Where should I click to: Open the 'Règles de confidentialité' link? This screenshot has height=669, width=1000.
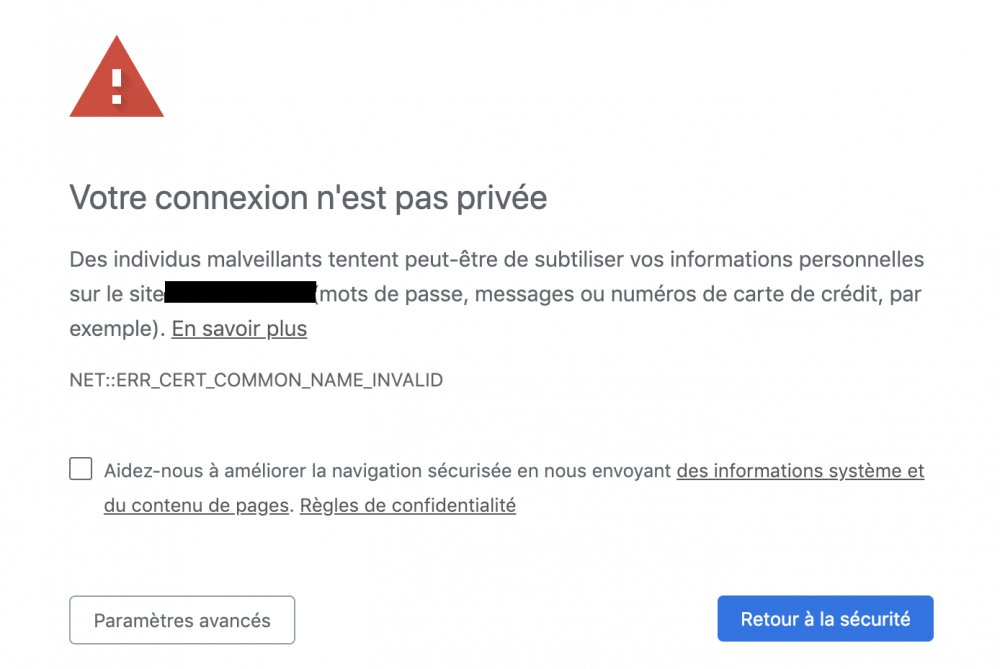[408, 505]
